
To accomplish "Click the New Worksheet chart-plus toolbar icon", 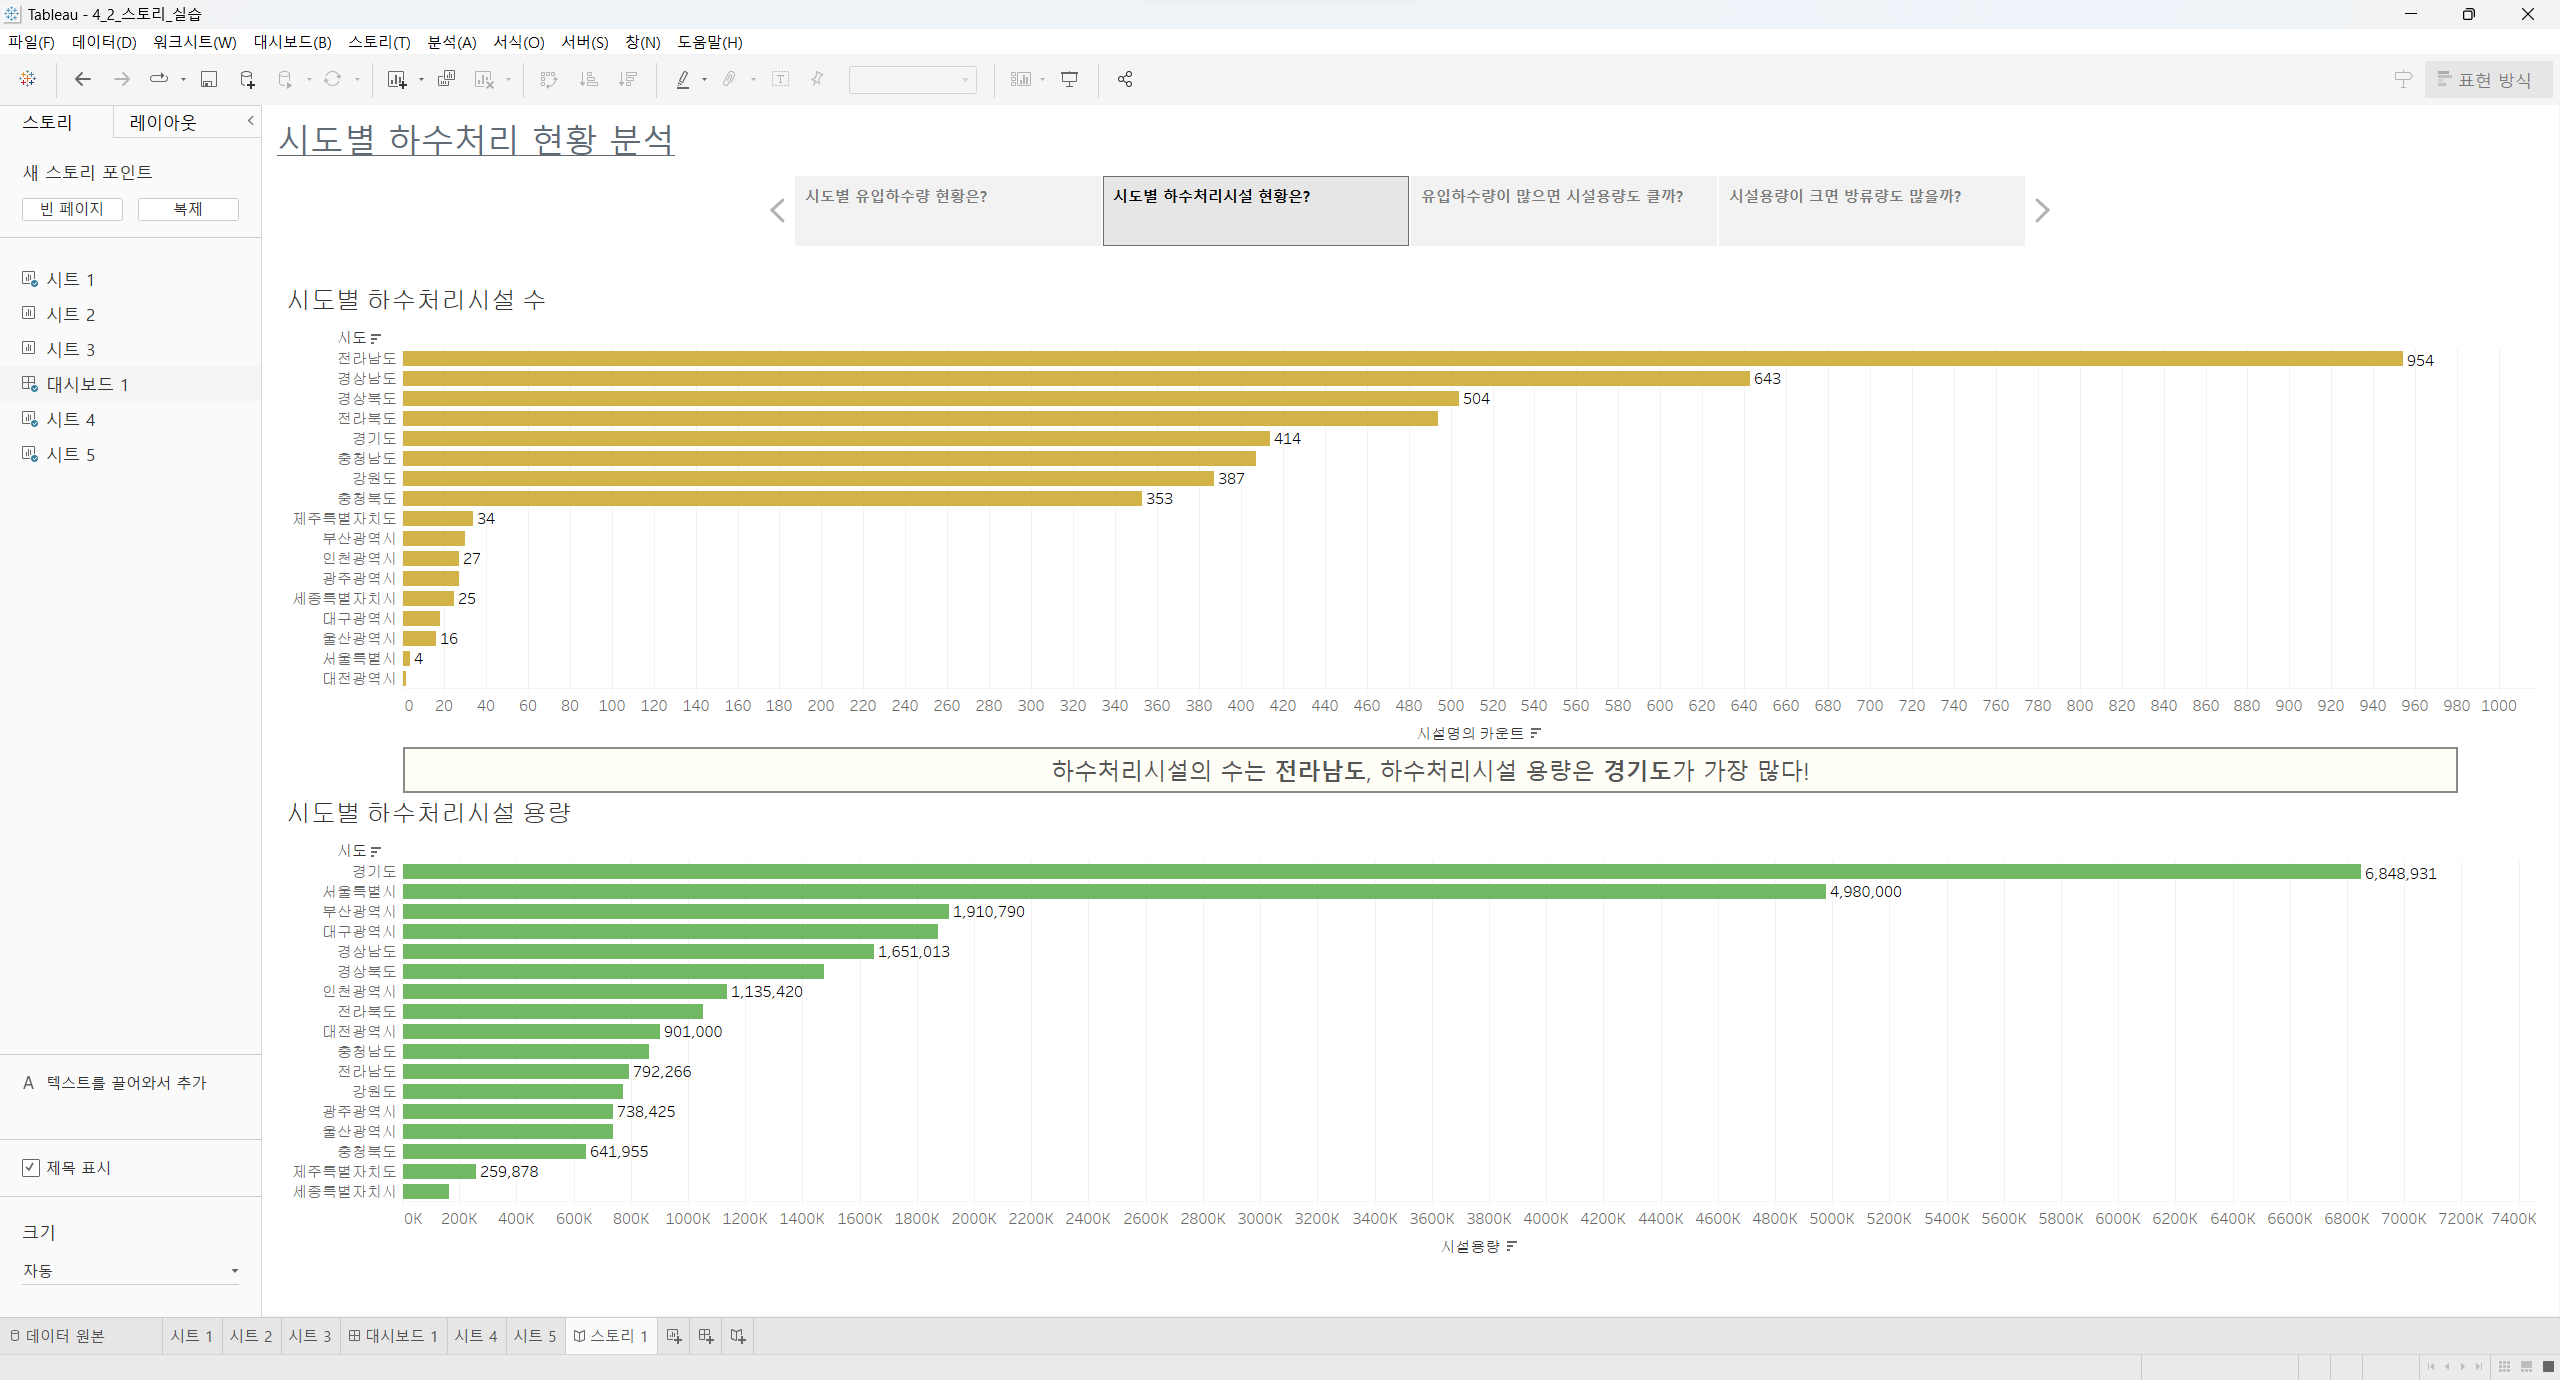I will click(x=397, y=79).
